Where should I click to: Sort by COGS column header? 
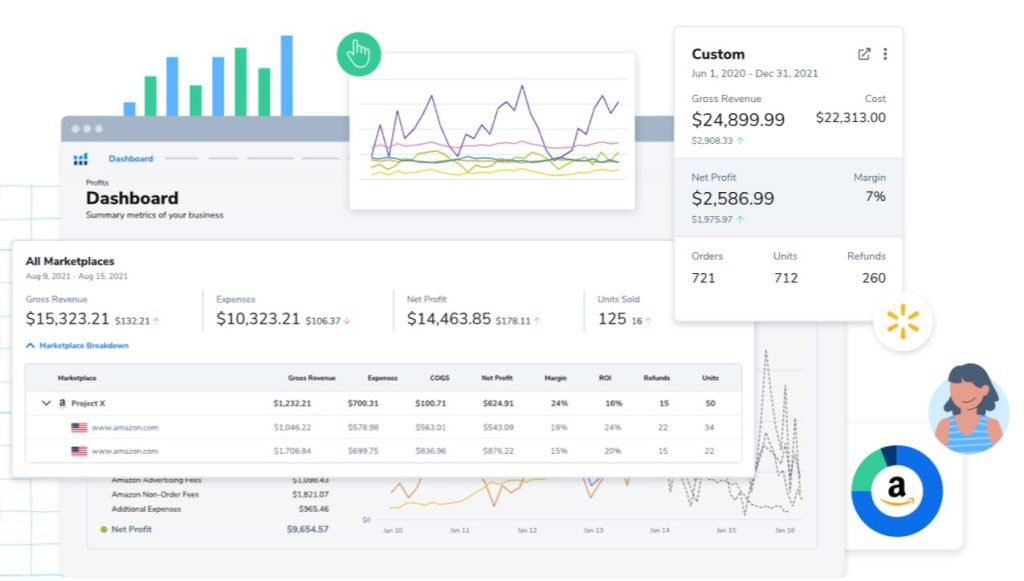tap(440, 378)
